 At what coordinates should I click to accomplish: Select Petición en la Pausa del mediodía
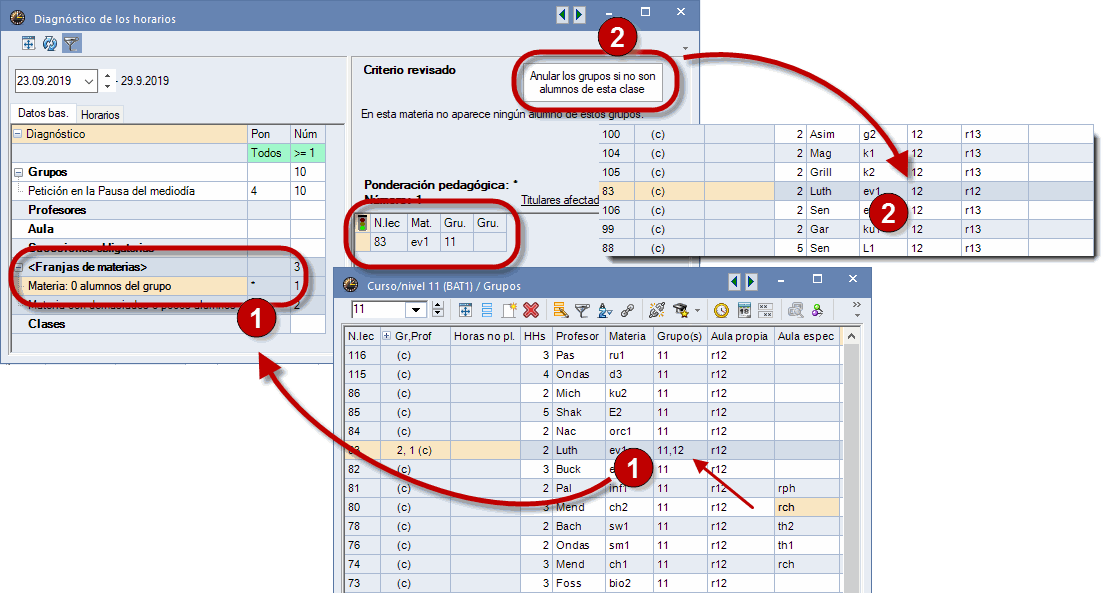pos(111,191)
